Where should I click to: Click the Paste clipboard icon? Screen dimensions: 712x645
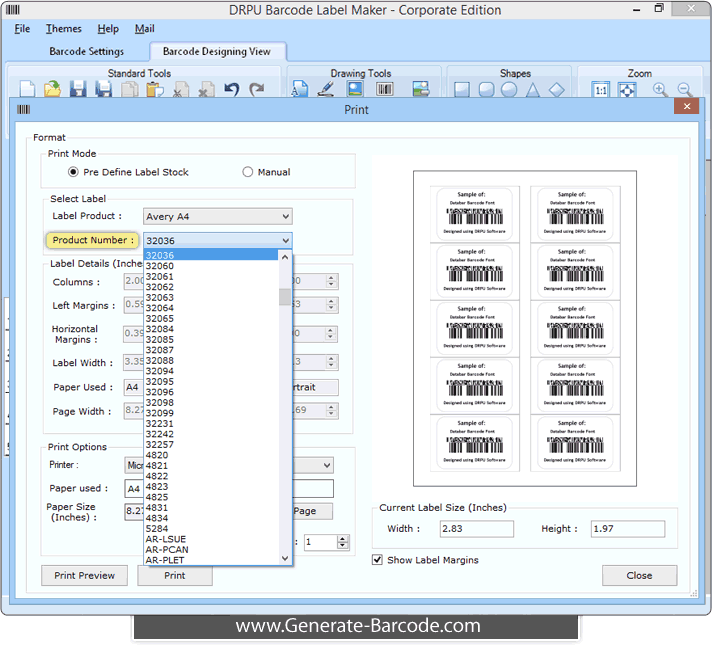155,89
